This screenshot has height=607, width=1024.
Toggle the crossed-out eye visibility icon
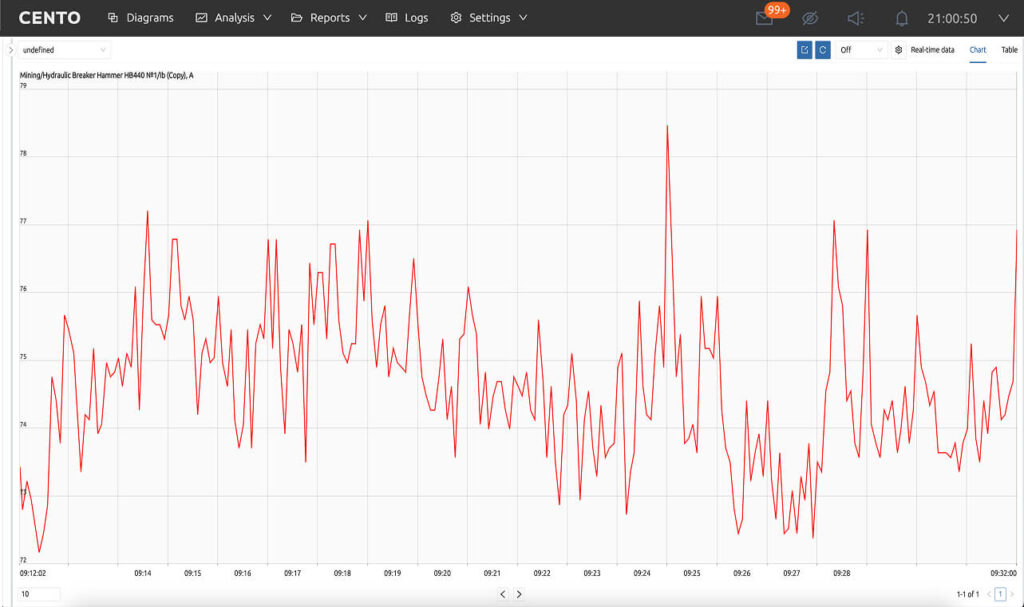[x=810, y=18]
